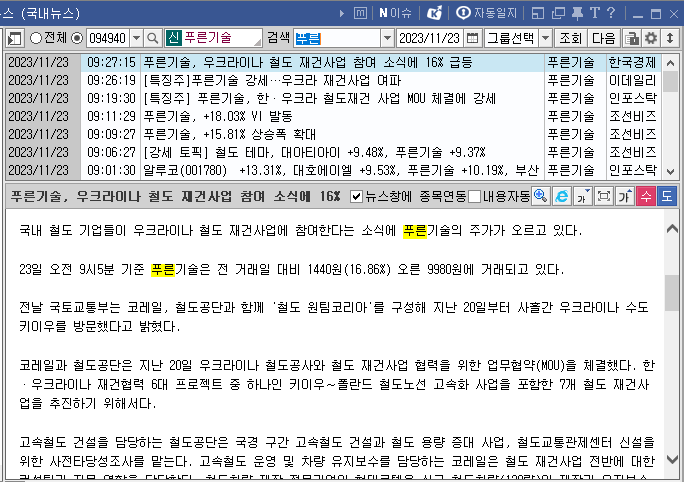Click the search keyword field containing 푸른
Viewport: 684px width, 482px height.
click(337, 38)
